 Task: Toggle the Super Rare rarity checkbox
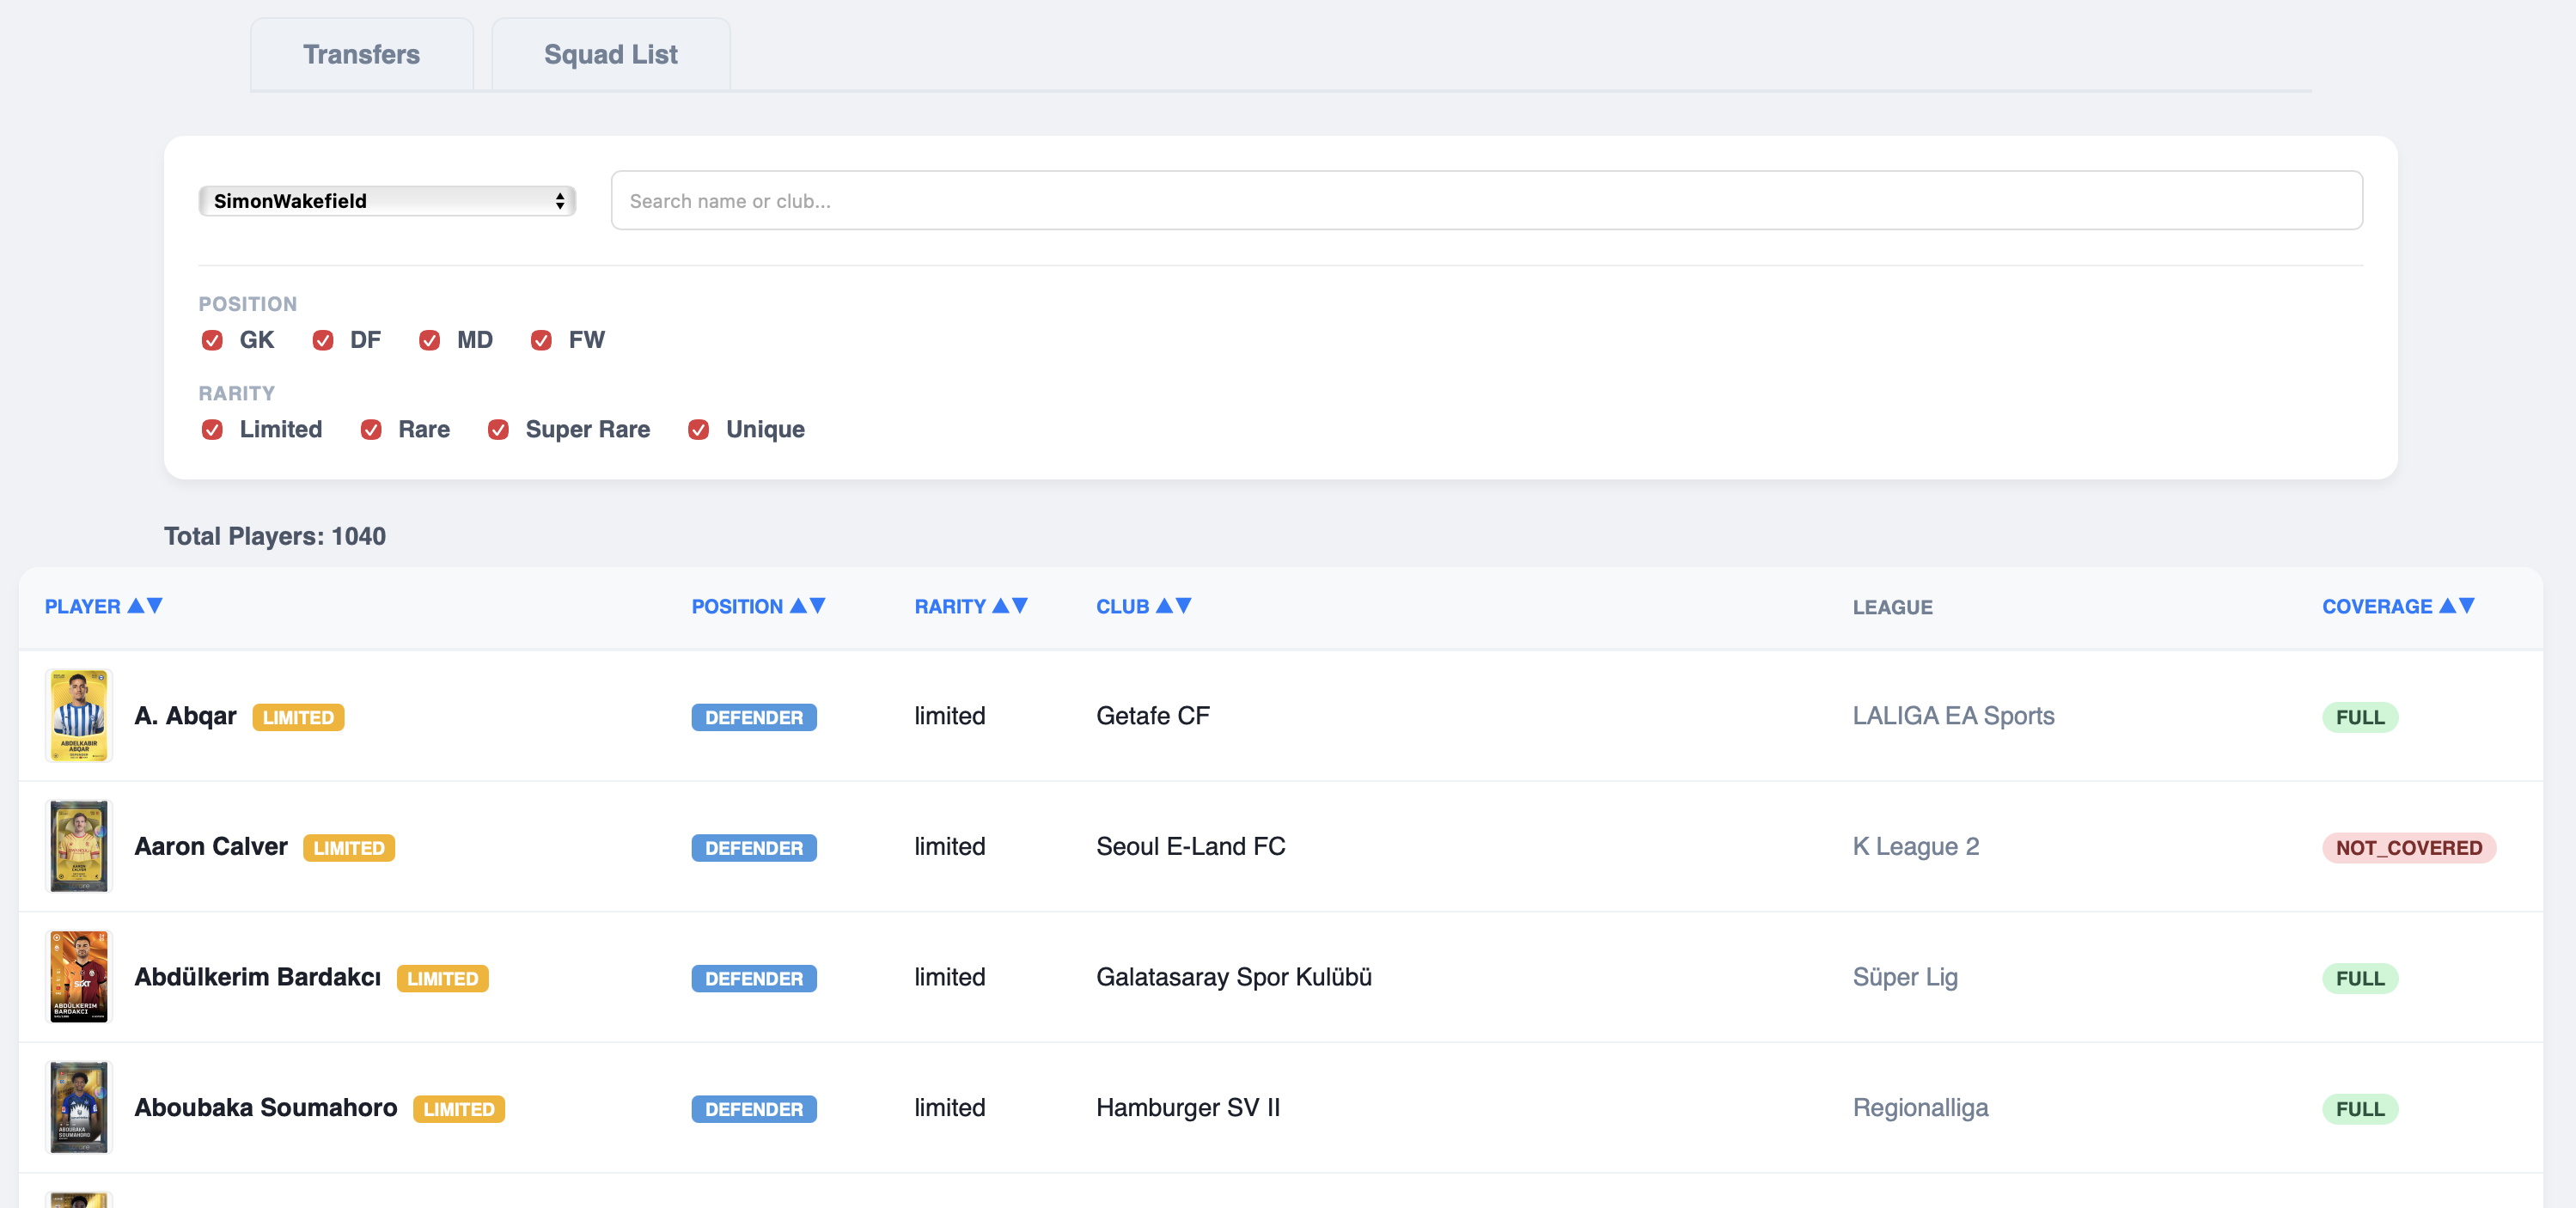point(498,430)
